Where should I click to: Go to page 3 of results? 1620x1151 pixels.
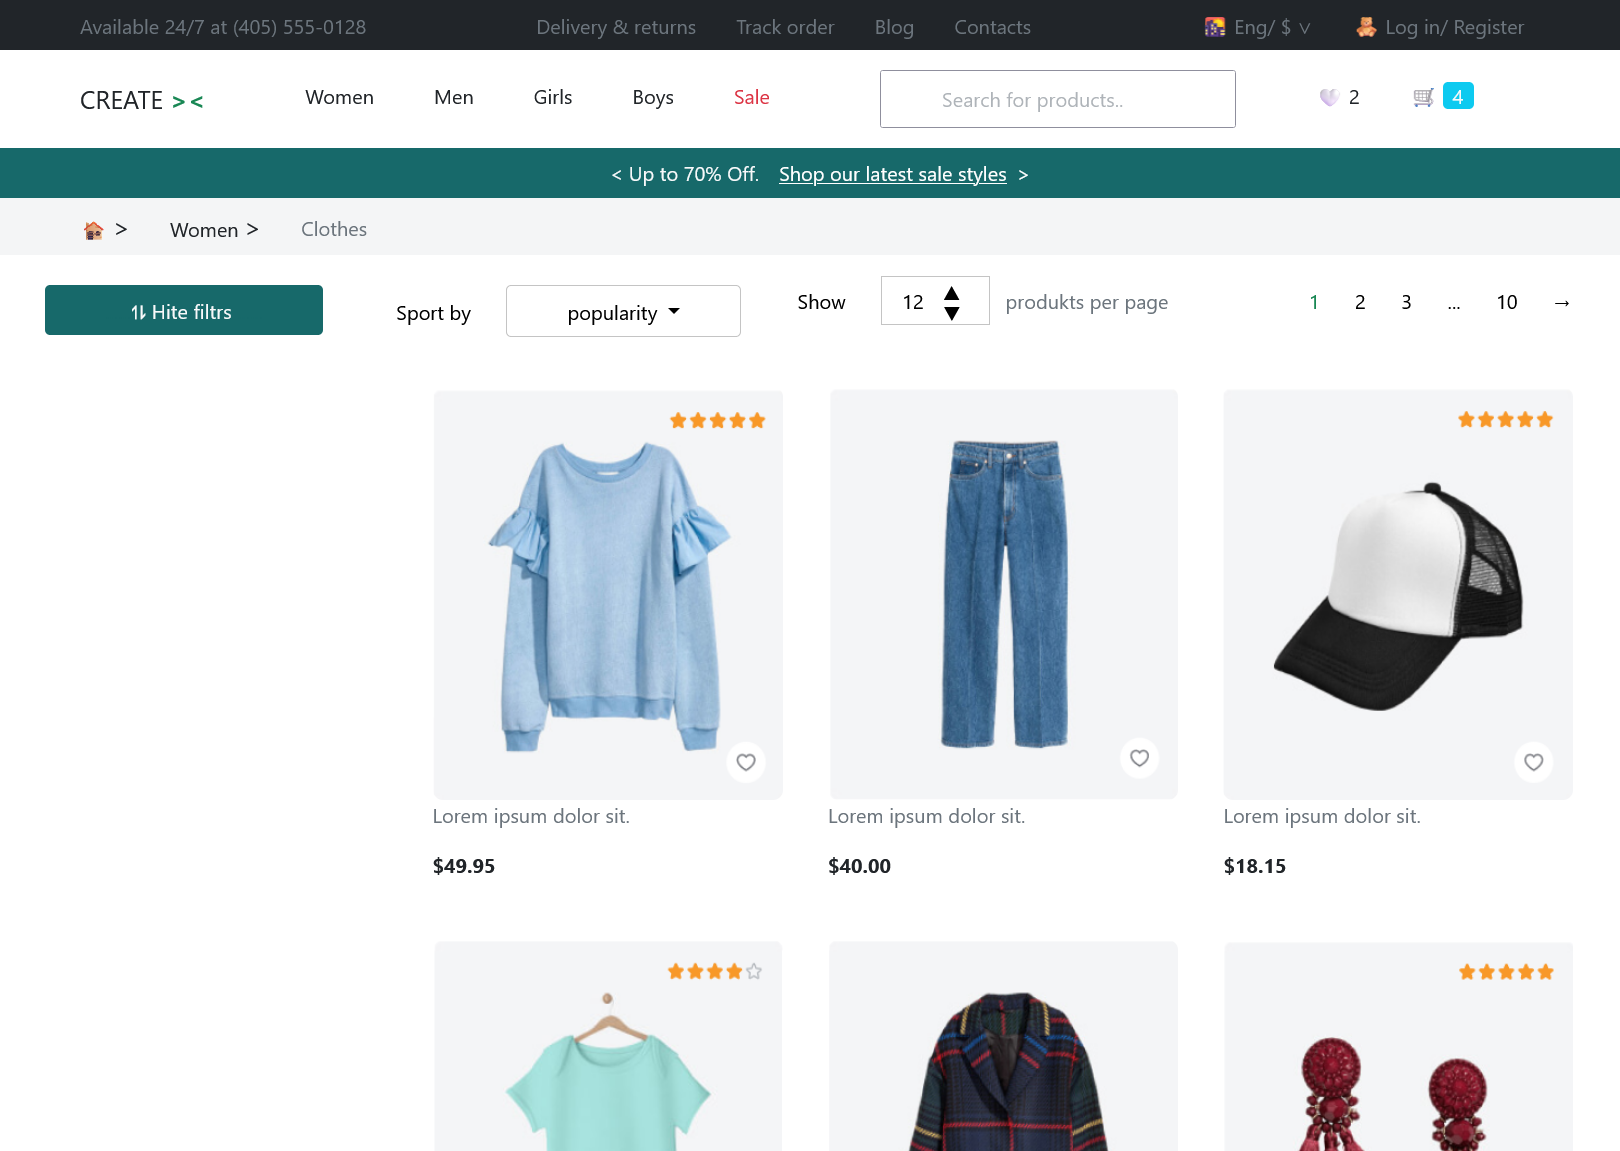1406,302
